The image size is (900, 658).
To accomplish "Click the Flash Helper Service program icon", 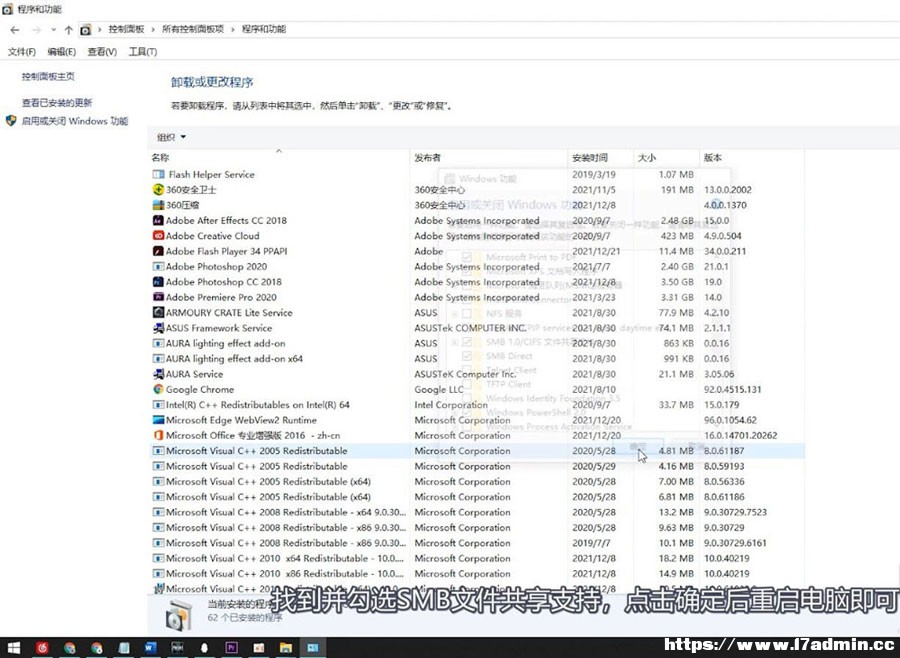I will pyautogui.click(x=158, y=175).
